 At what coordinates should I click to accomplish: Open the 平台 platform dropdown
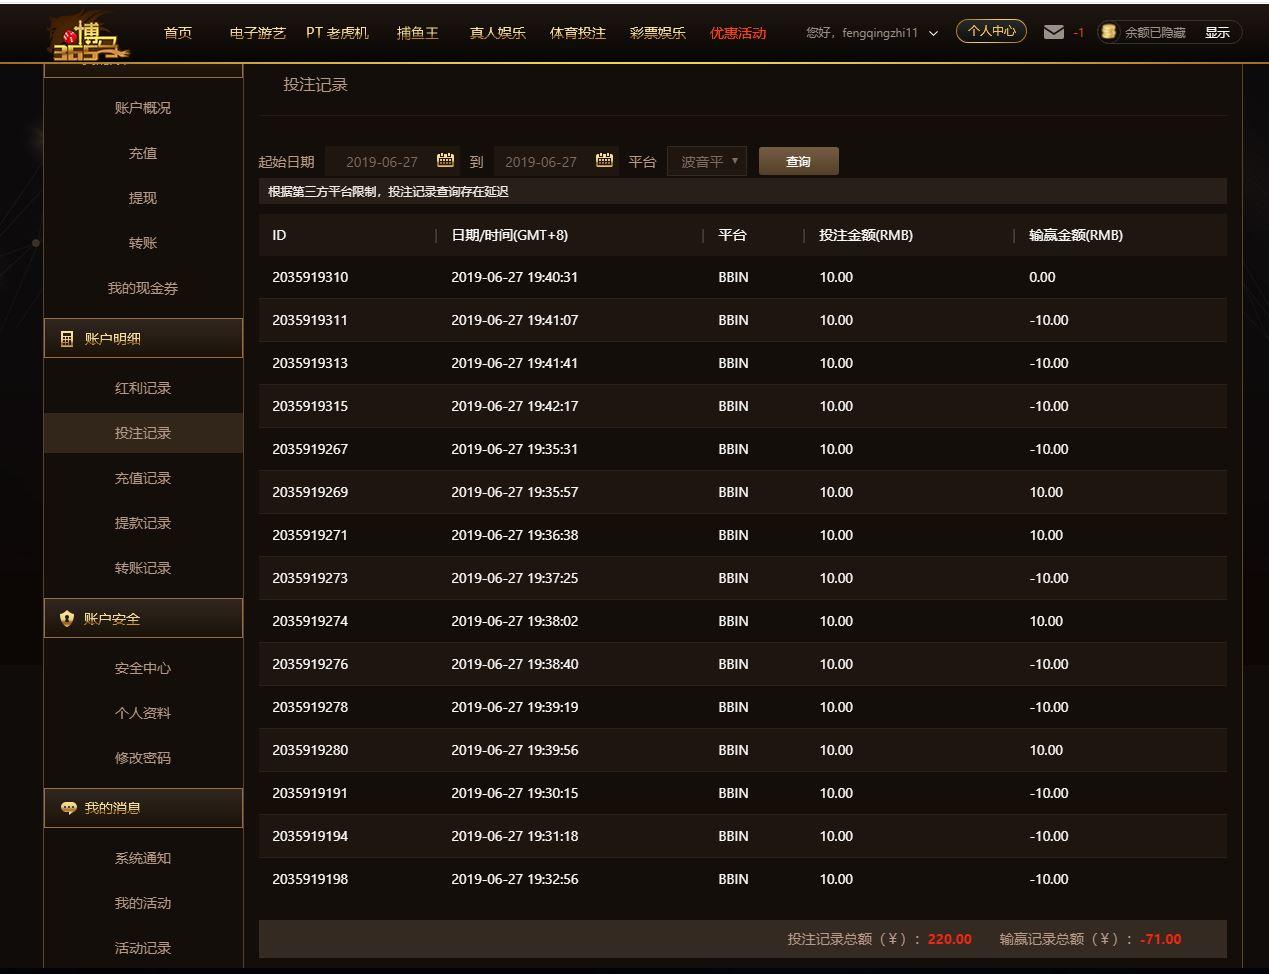pyautogui.click(x=707, y=161)
